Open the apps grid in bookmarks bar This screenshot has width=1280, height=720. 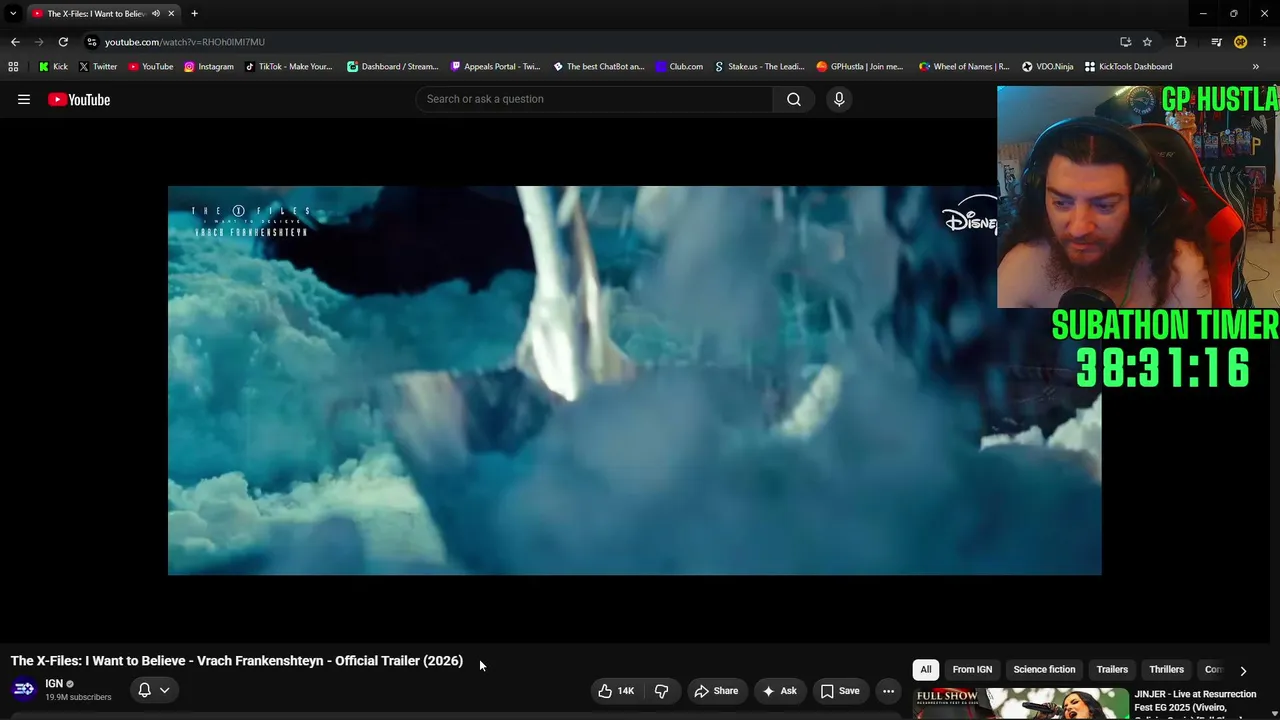click(x=13, y=67)
